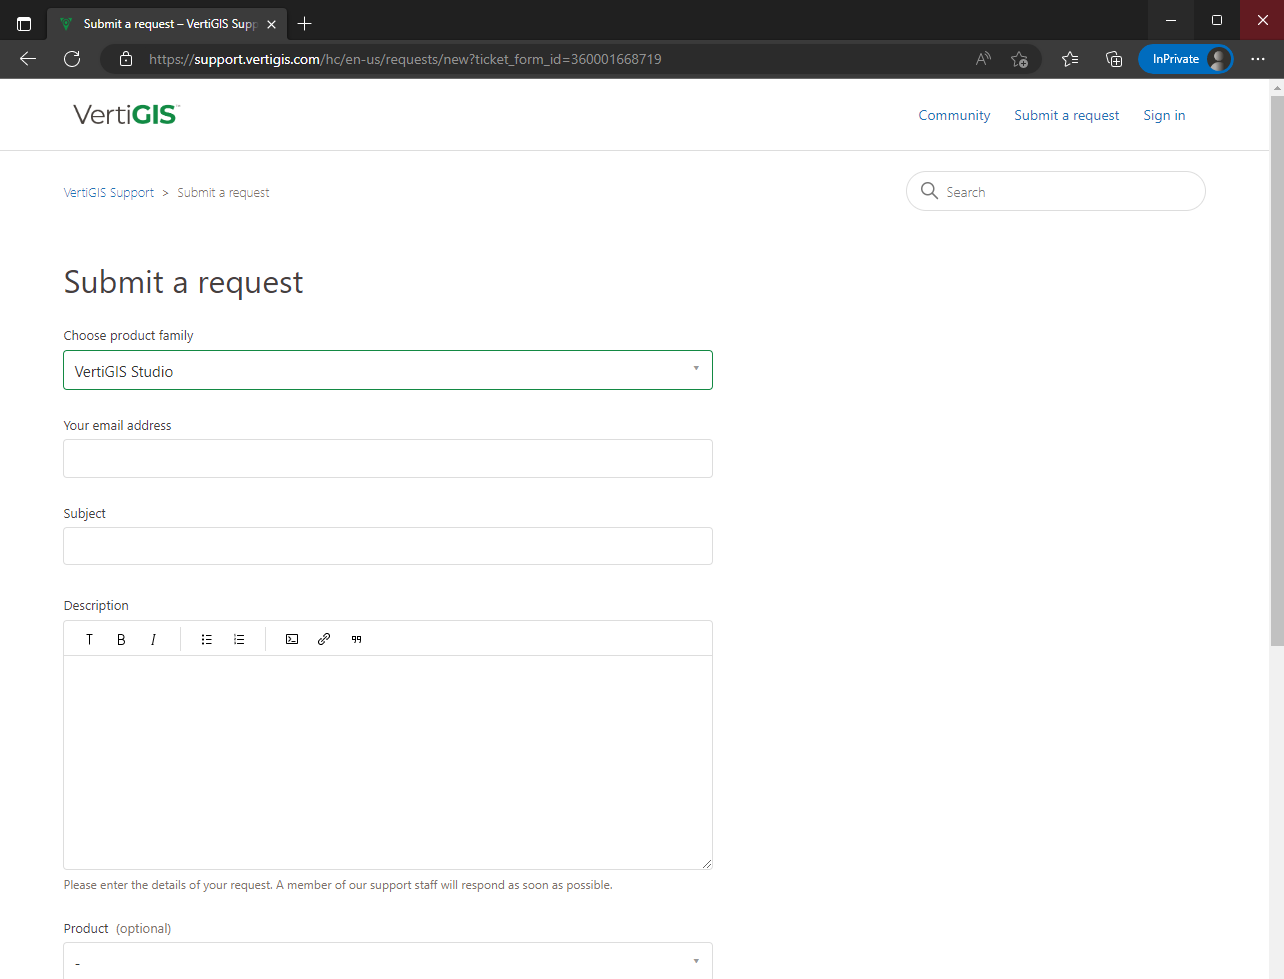Focus the Subject field

(388, 546)
